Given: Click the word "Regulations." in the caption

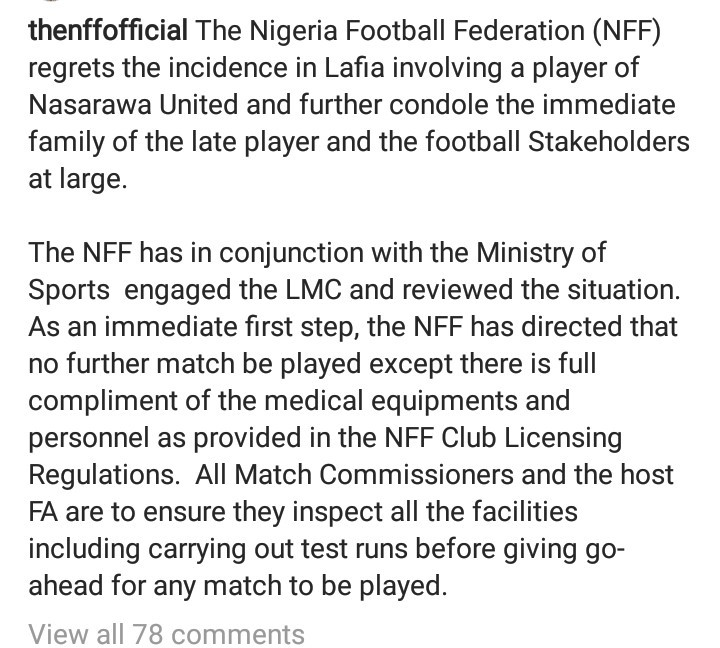Looking at the screenshot, I should [104, 475].
